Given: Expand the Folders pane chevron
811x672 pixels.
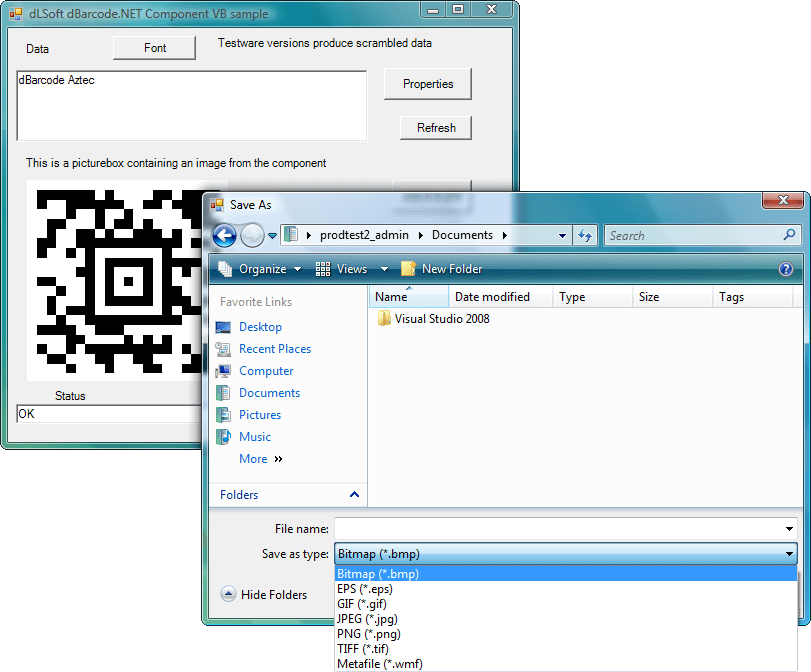Looking at the screenshot, I should click(x=354, y=495).
